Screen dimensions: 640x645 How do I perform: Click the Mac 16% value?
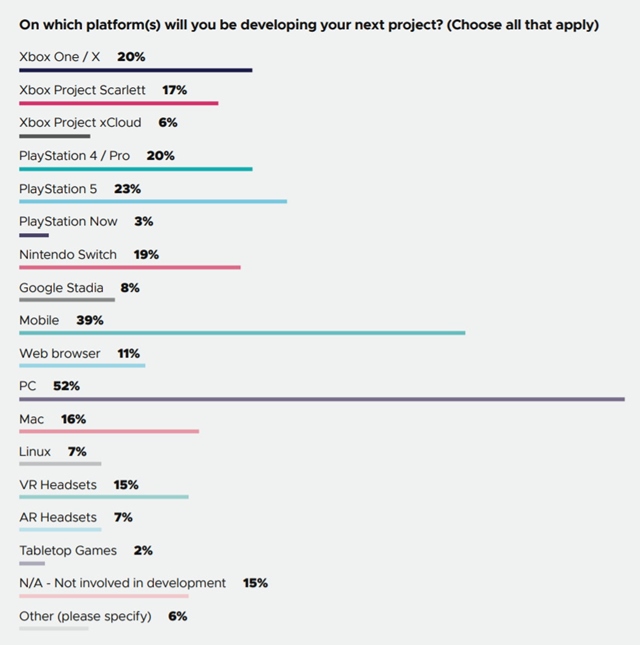[x=74, y=419]
